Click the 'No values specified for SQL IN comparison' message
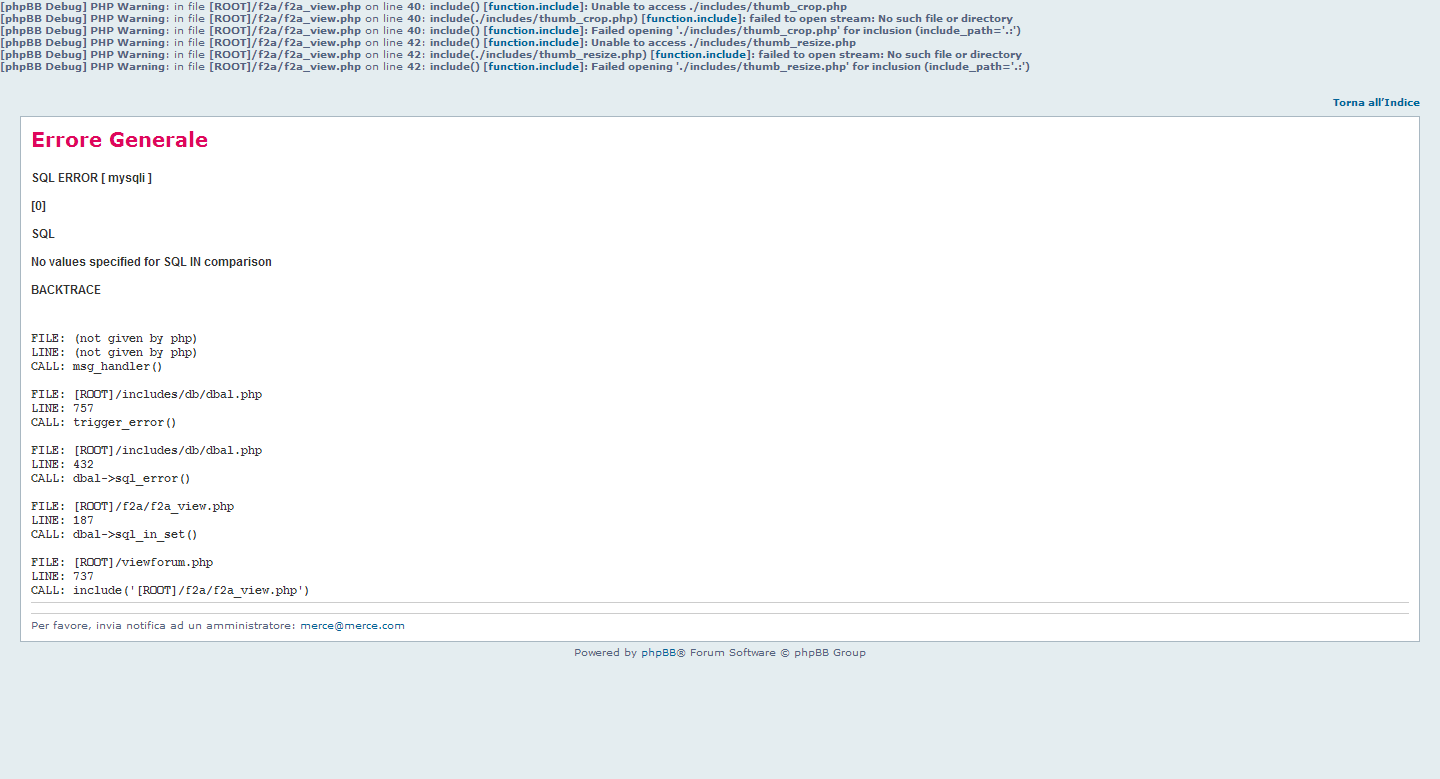 151,262
